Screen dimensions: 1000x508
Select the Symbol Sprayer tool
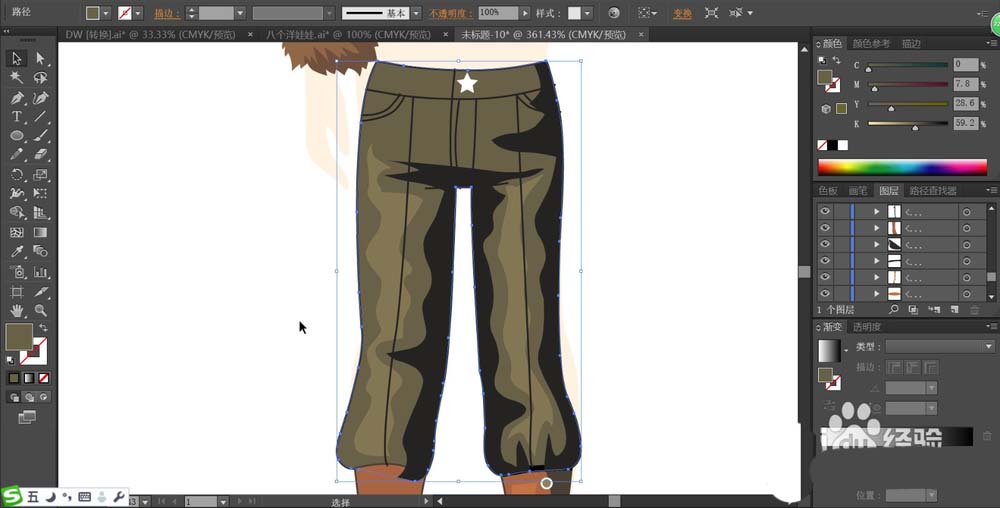[17, 272]
